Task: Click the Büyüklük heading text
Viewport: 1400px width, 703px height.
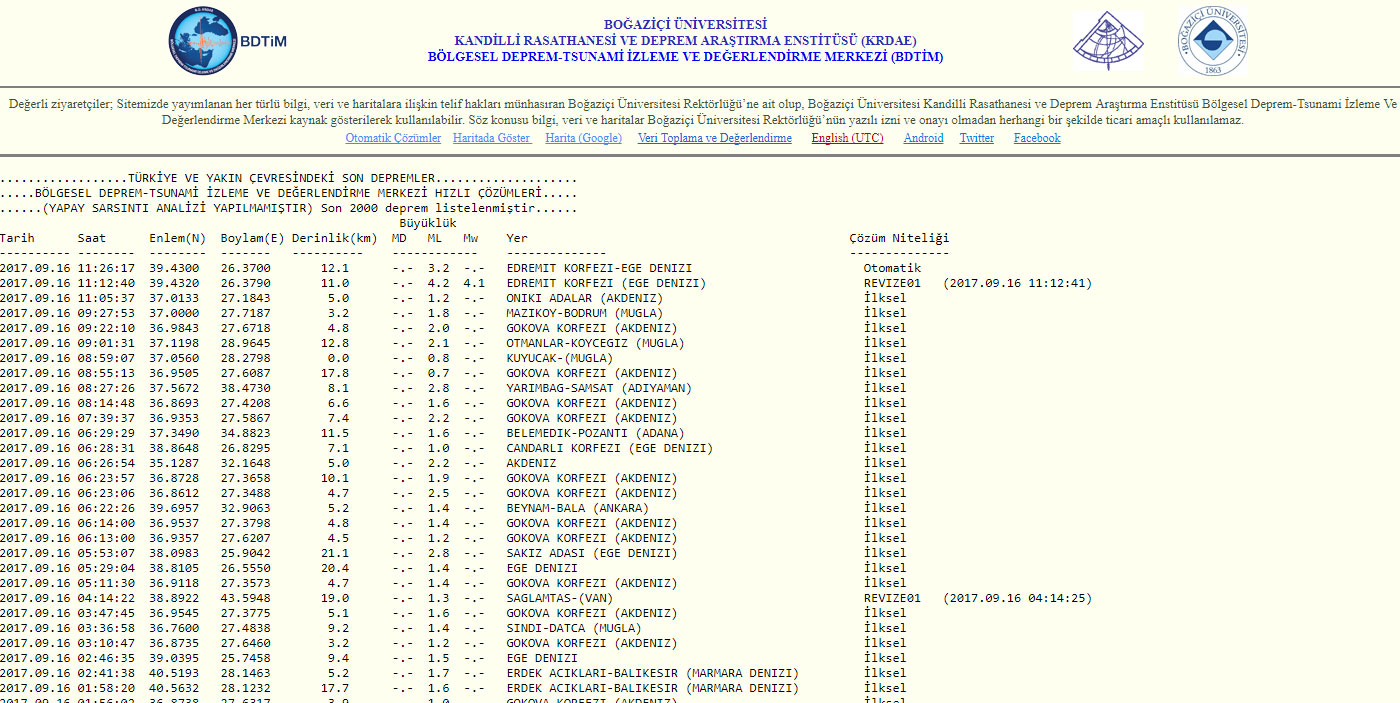Action: (428, 223)
